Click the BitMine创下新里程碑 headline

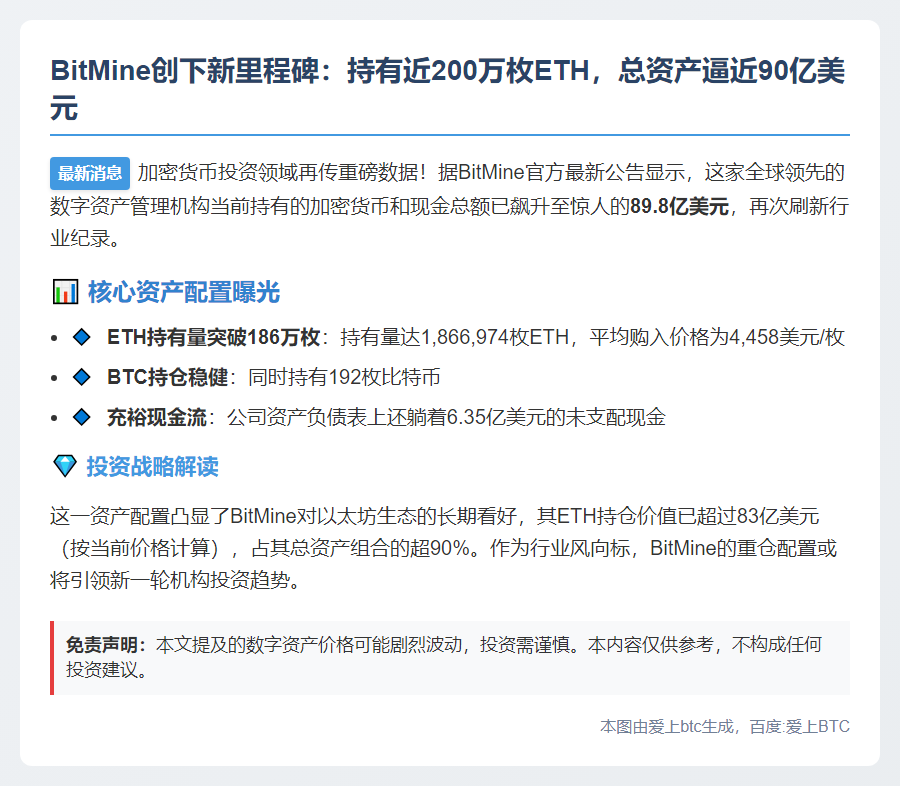point(448,88)
